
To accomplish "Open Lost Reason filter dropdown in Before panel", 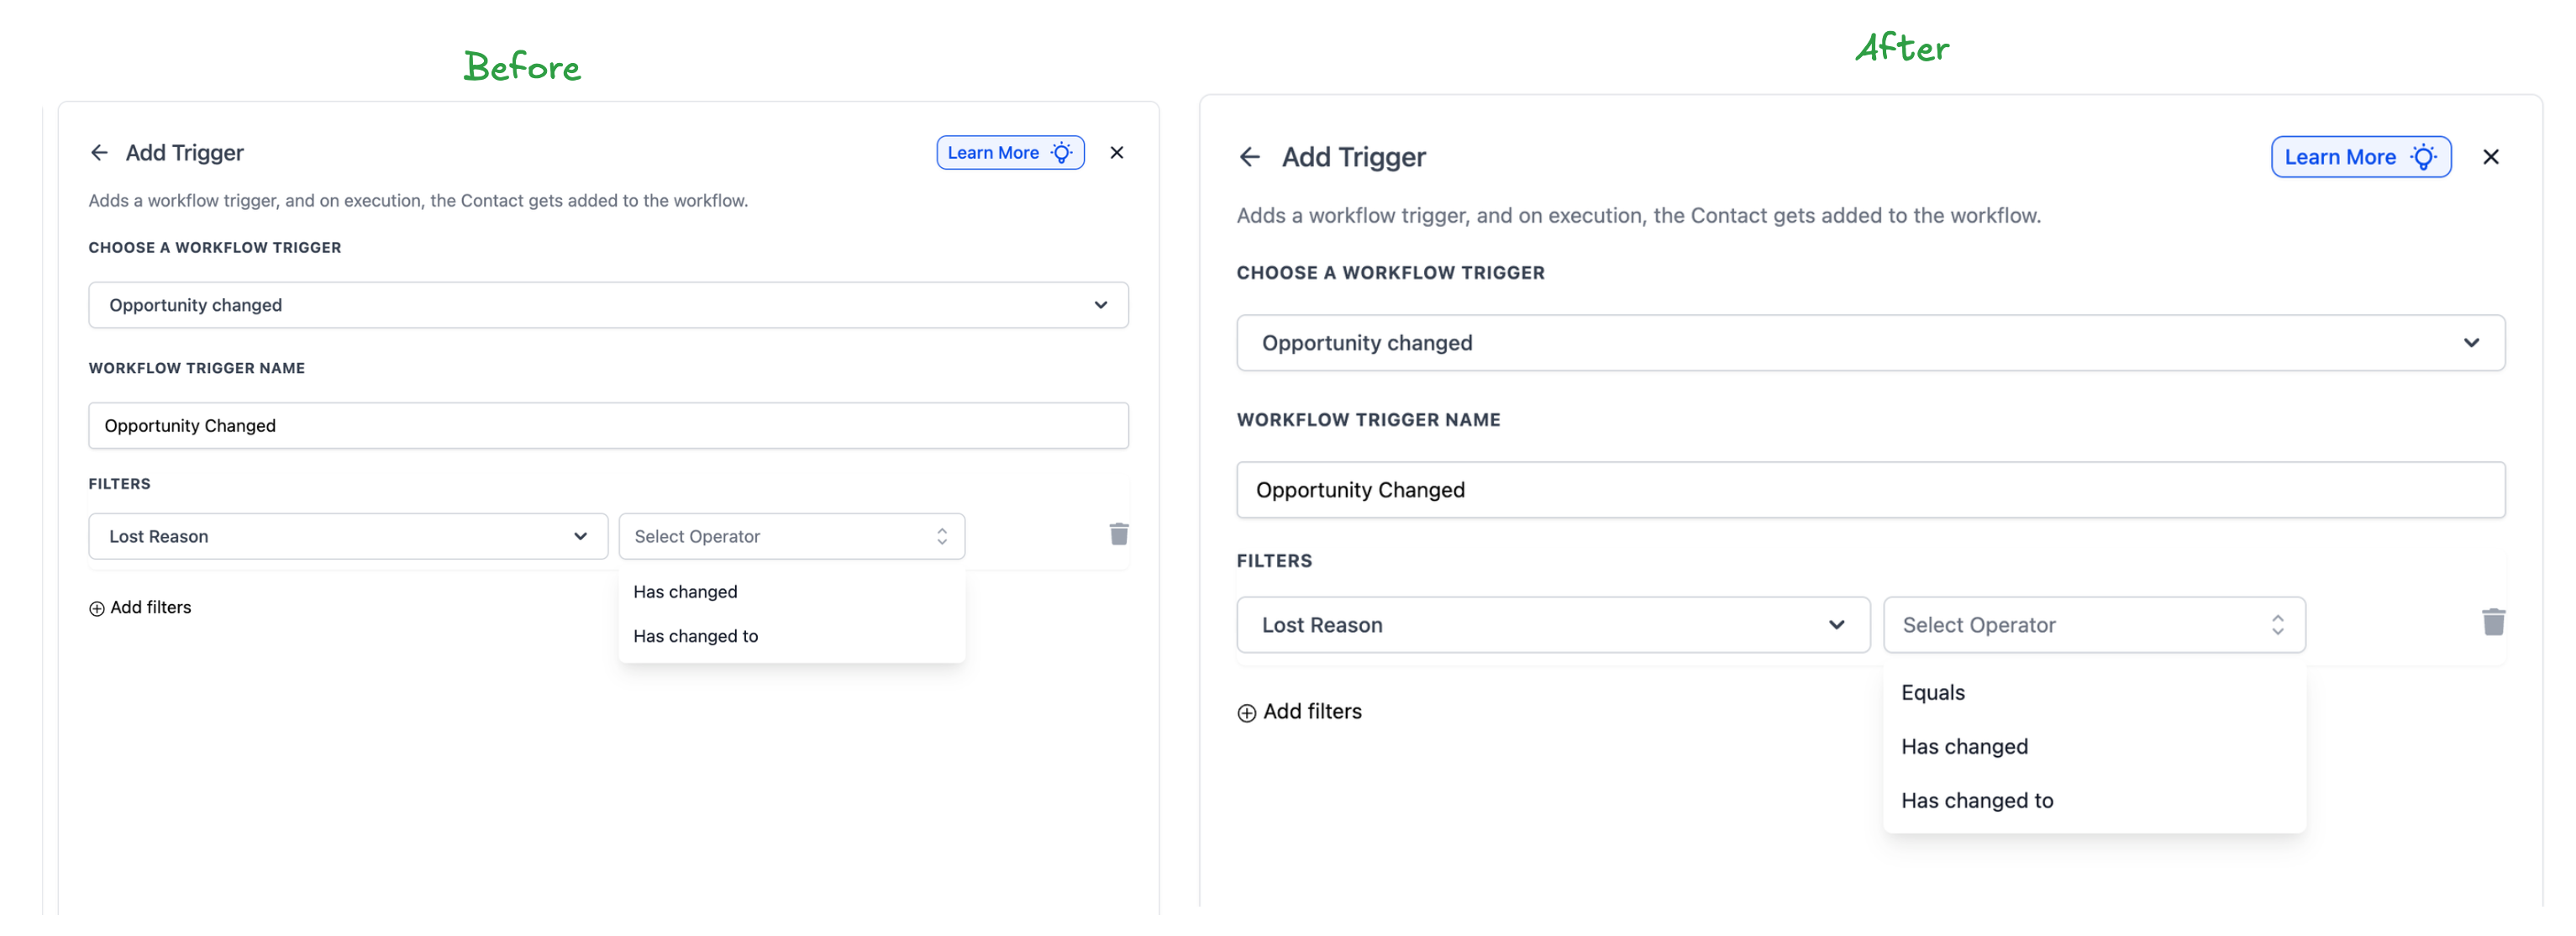I will coord(348,536).
